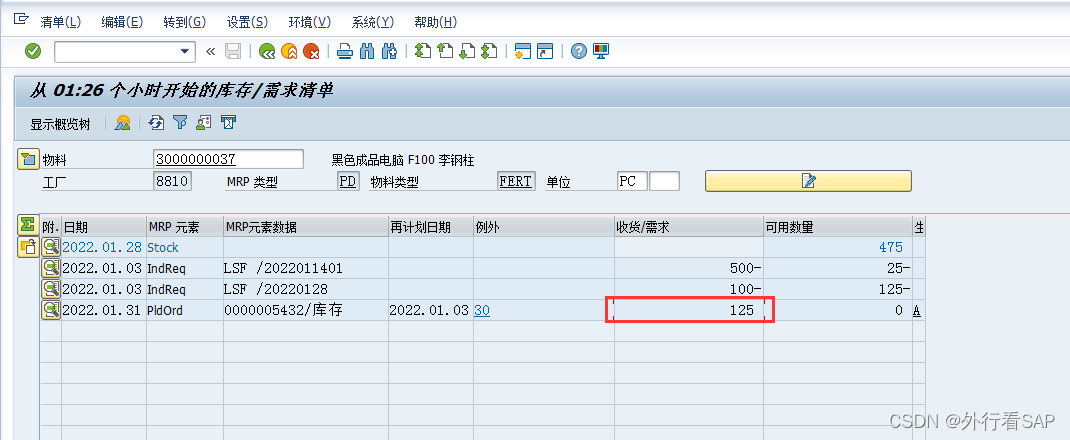Open Help question mark icon
This screenshot has width=1070, height=440.
coord(579,51)
